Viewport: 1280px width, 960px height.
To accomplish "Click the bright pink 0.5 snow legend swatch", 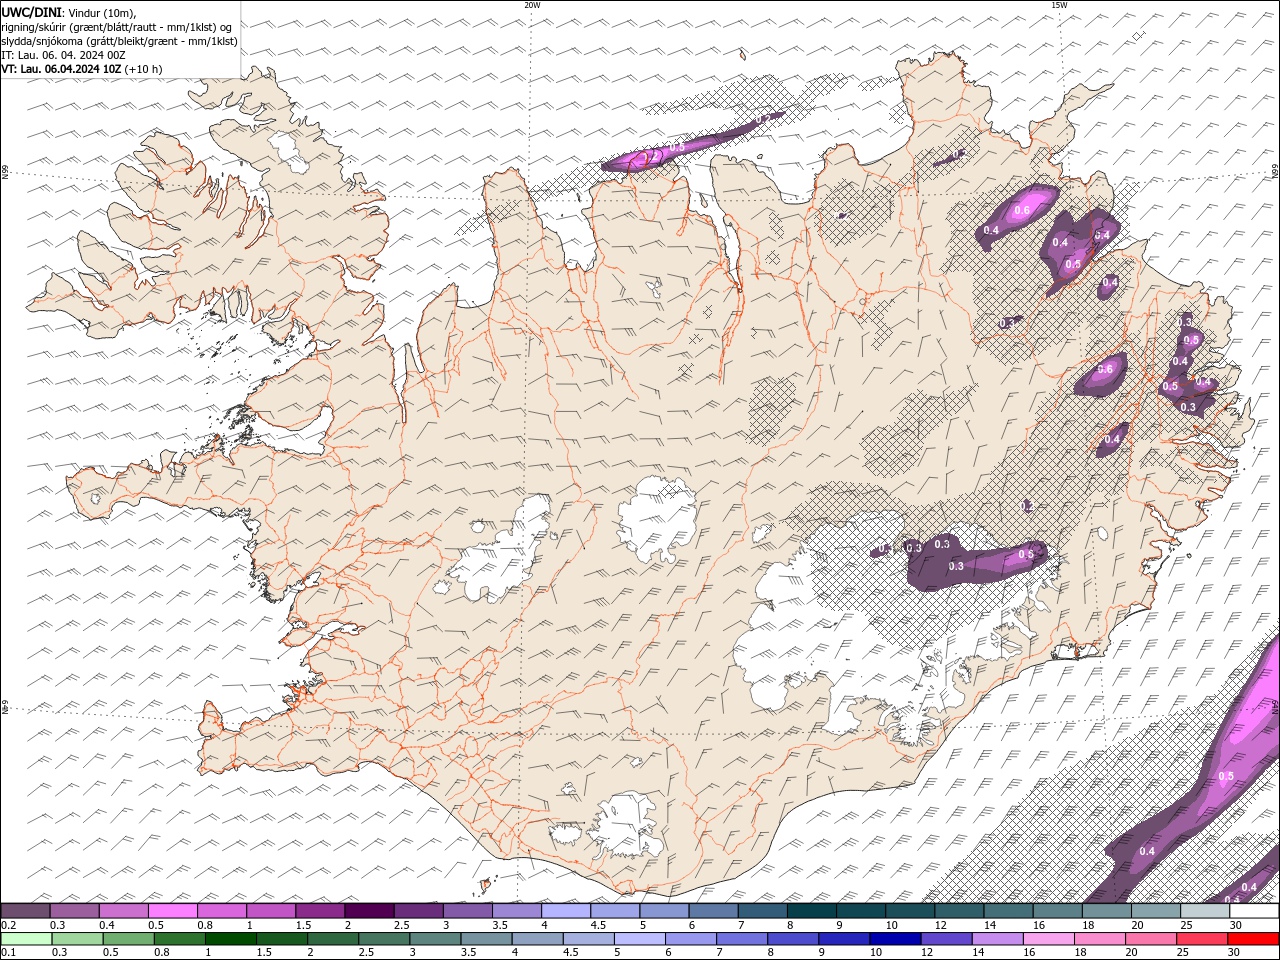I will [x=172, y=911].
